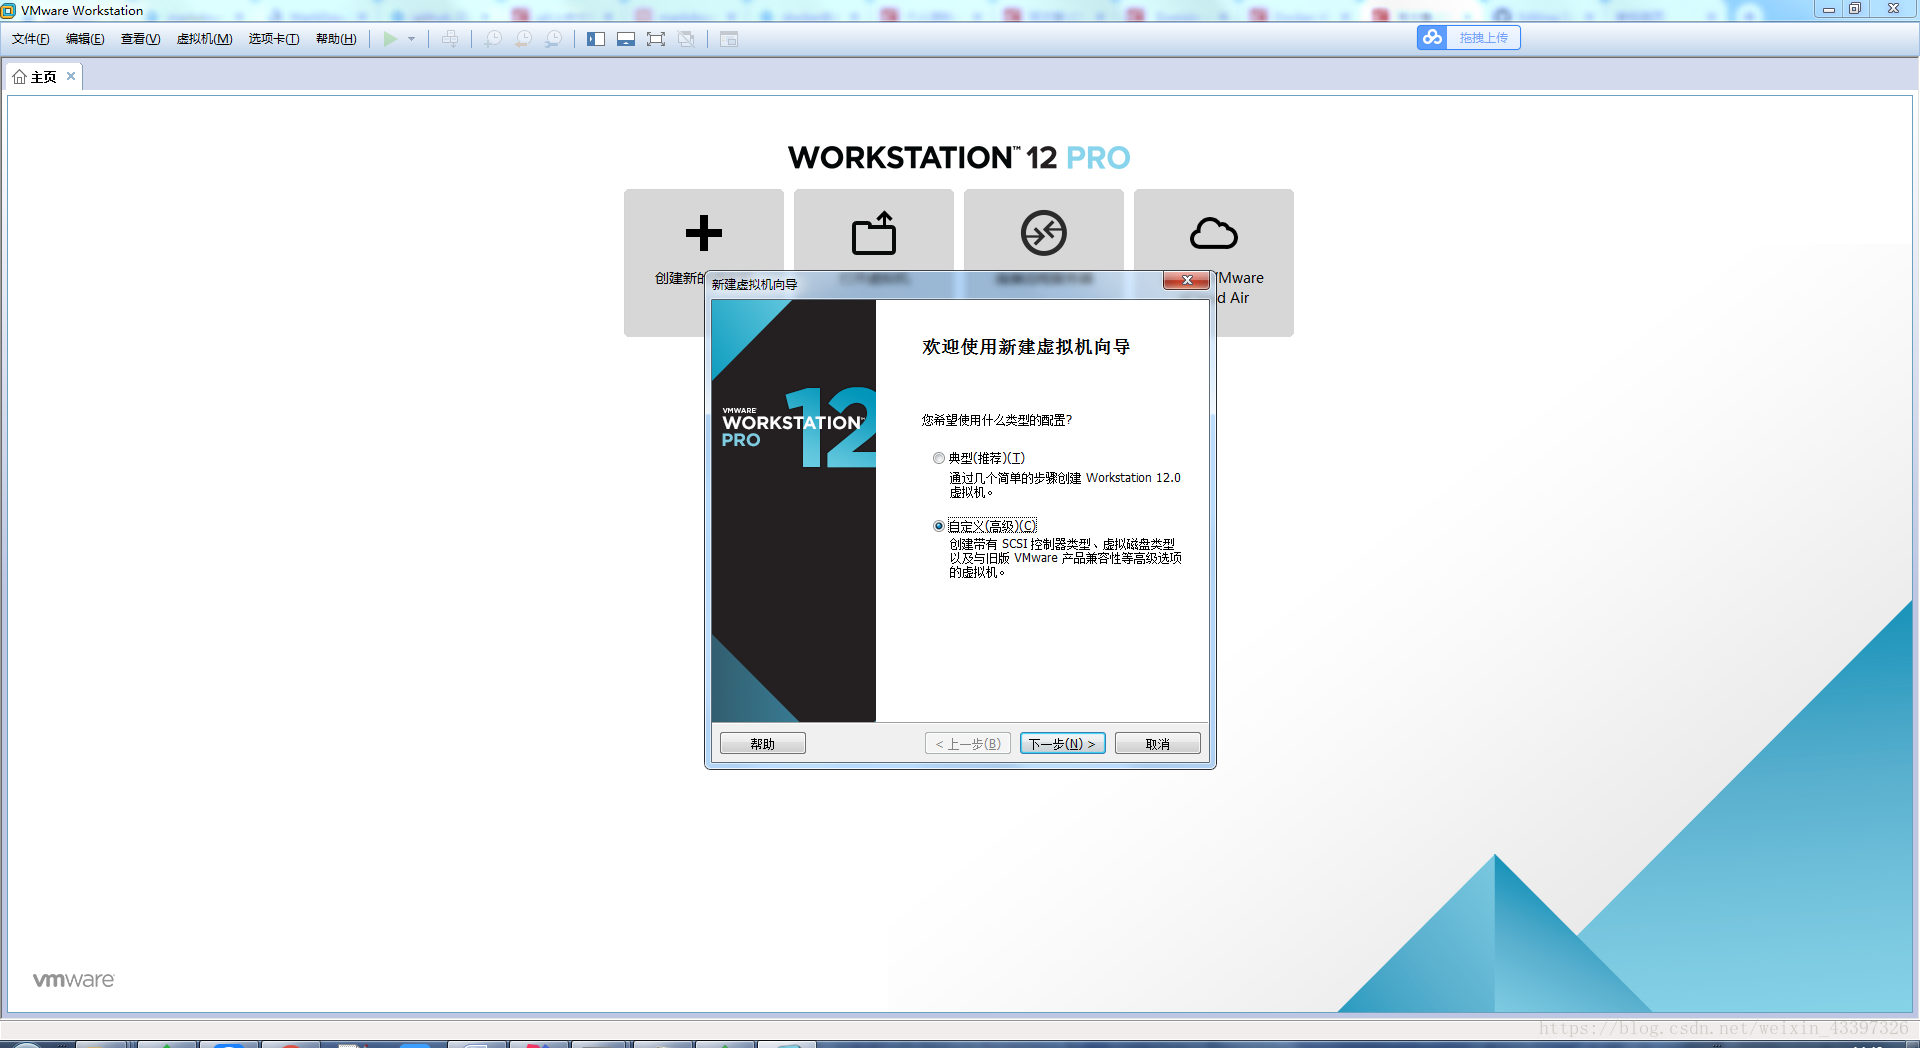Click the 下一步(N) next button

click(x=1062, y=744)
